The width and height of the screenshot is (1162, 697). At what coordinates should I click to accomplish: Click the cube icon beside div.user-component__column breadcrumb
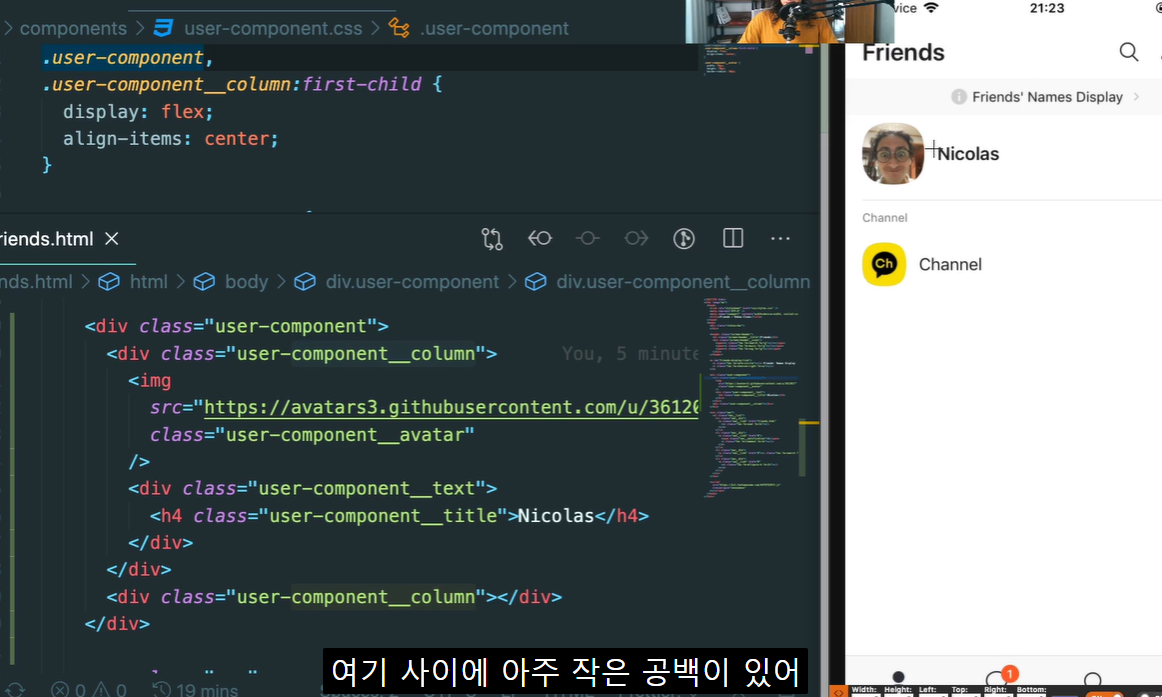[x=535, y=281]
